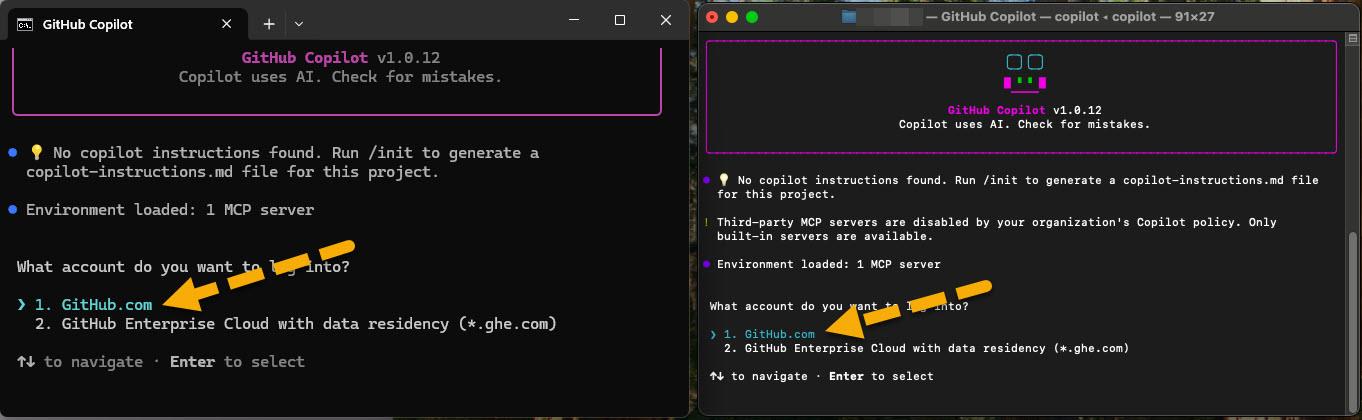
Task: Click the lightbulb icon in the macOS terminal
Action: (725, 180)
